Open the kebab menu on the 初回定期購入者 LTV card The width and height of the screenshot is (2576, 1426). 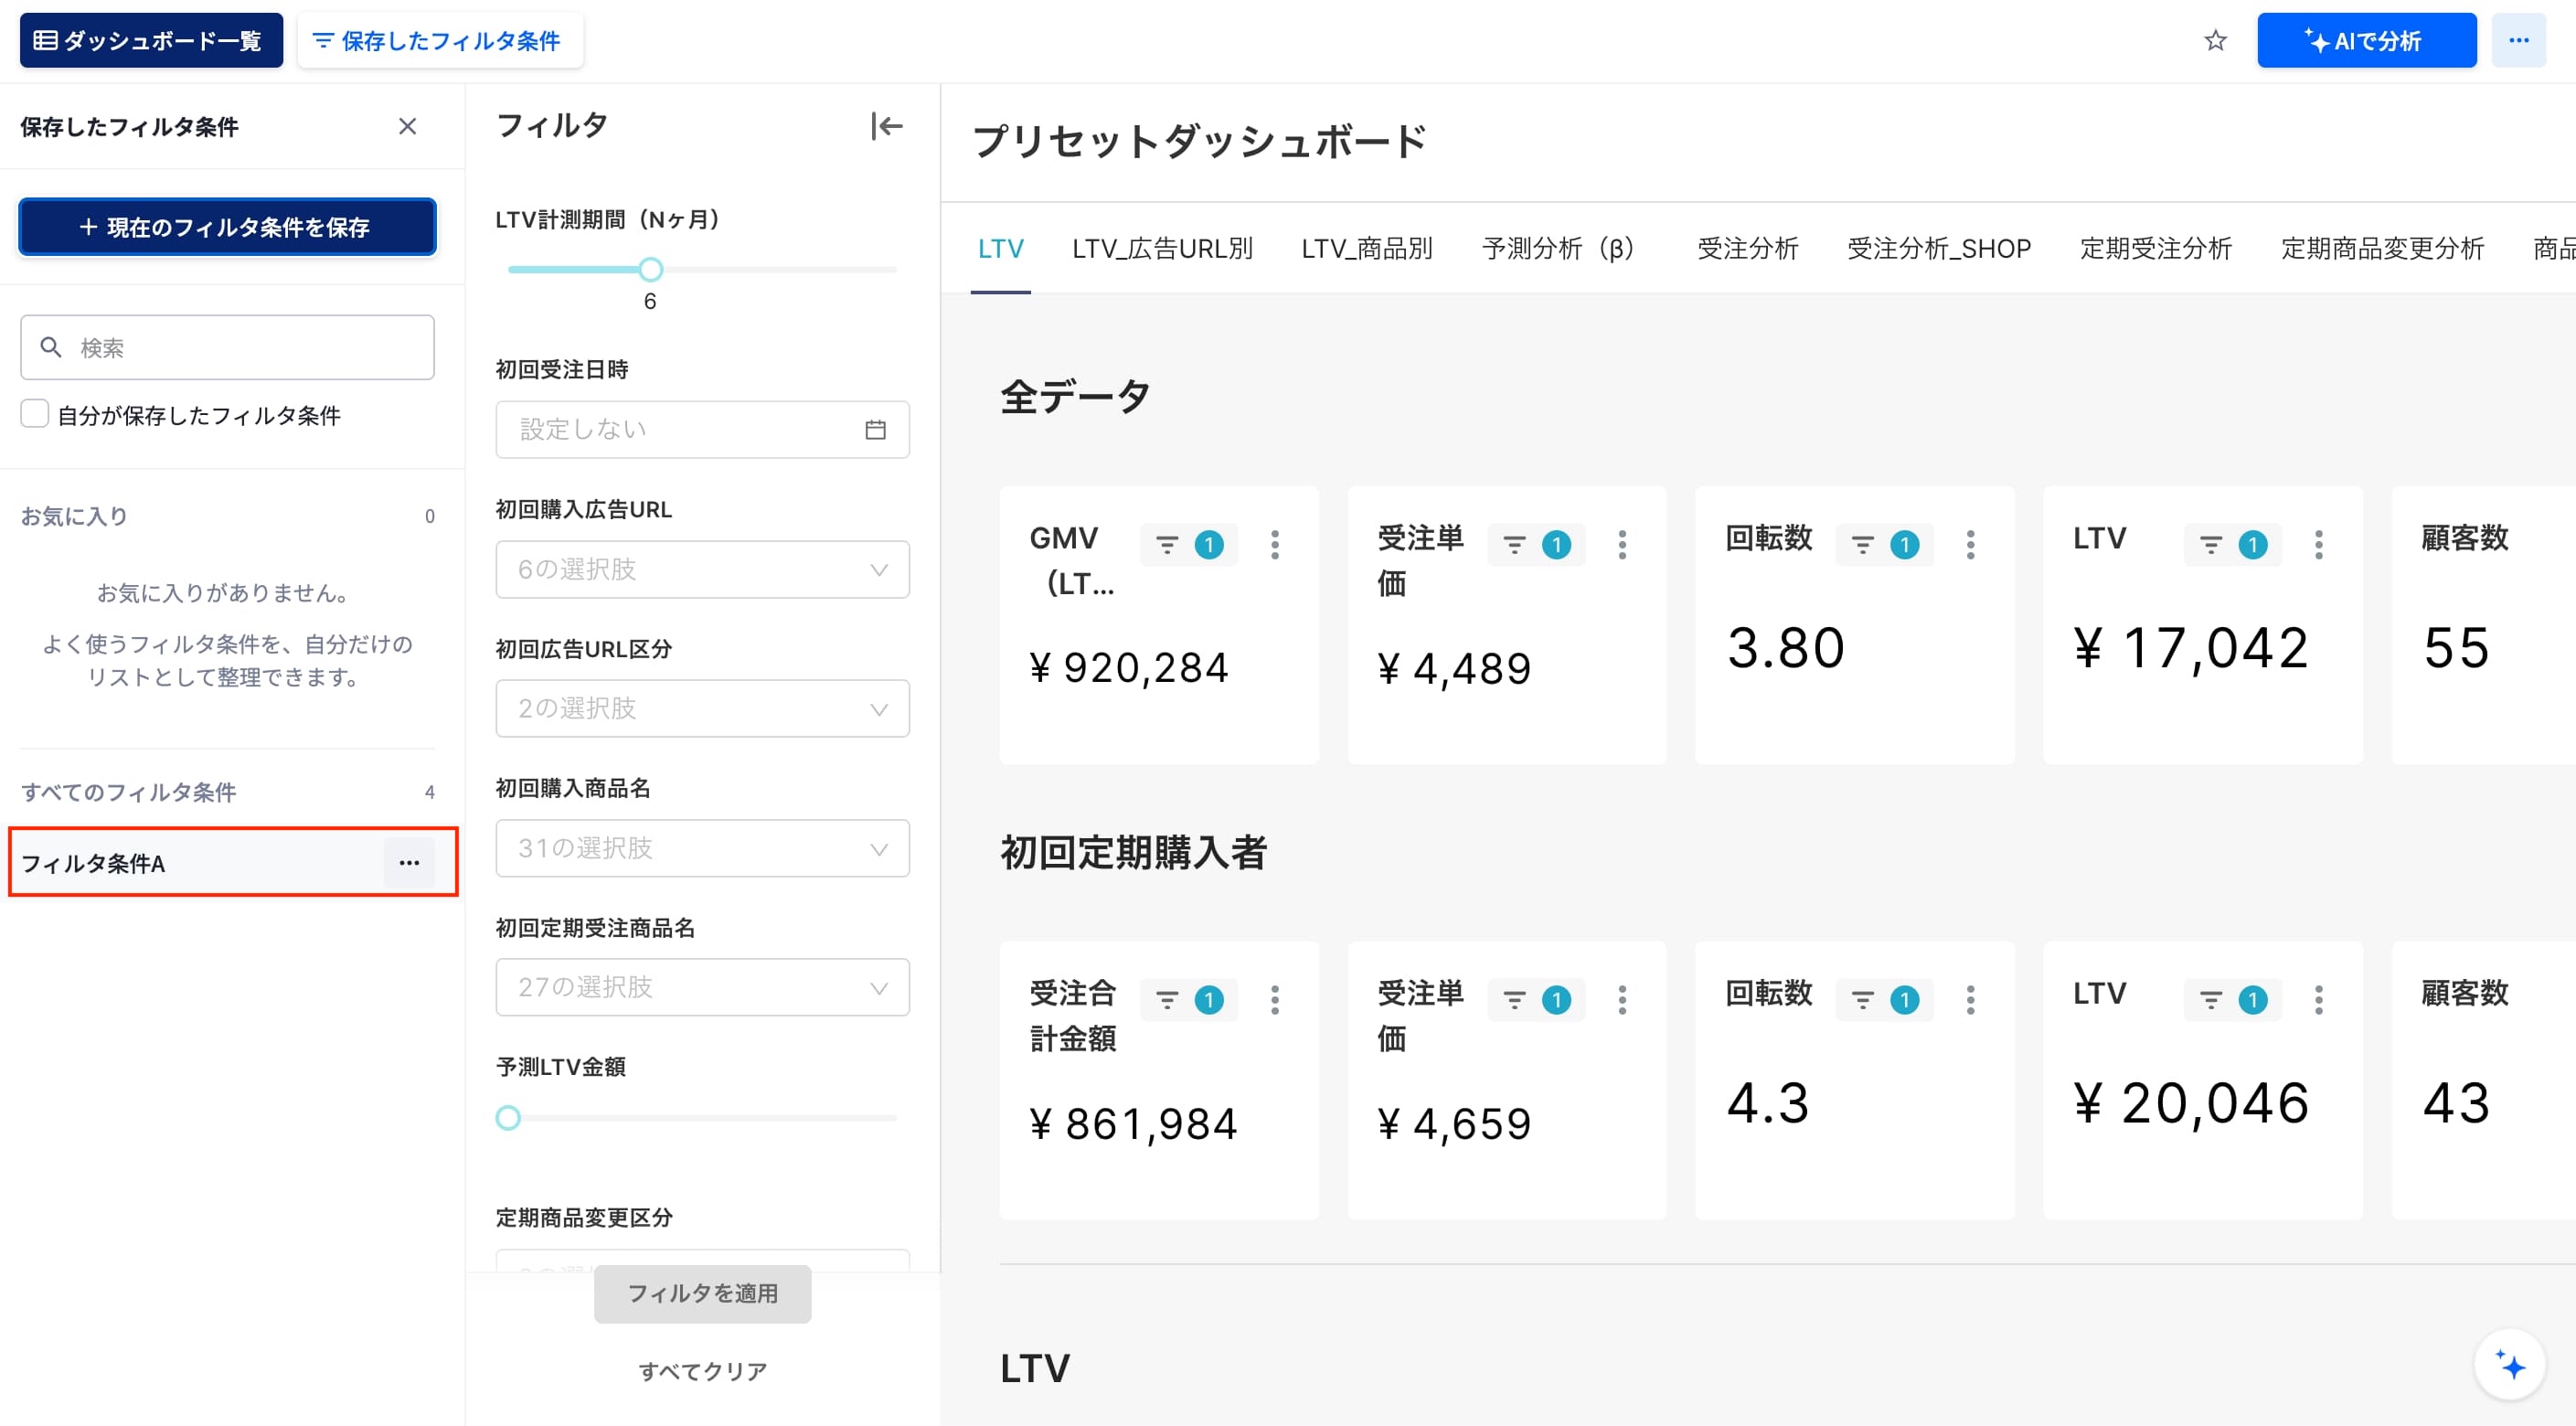(2318, 1000)
